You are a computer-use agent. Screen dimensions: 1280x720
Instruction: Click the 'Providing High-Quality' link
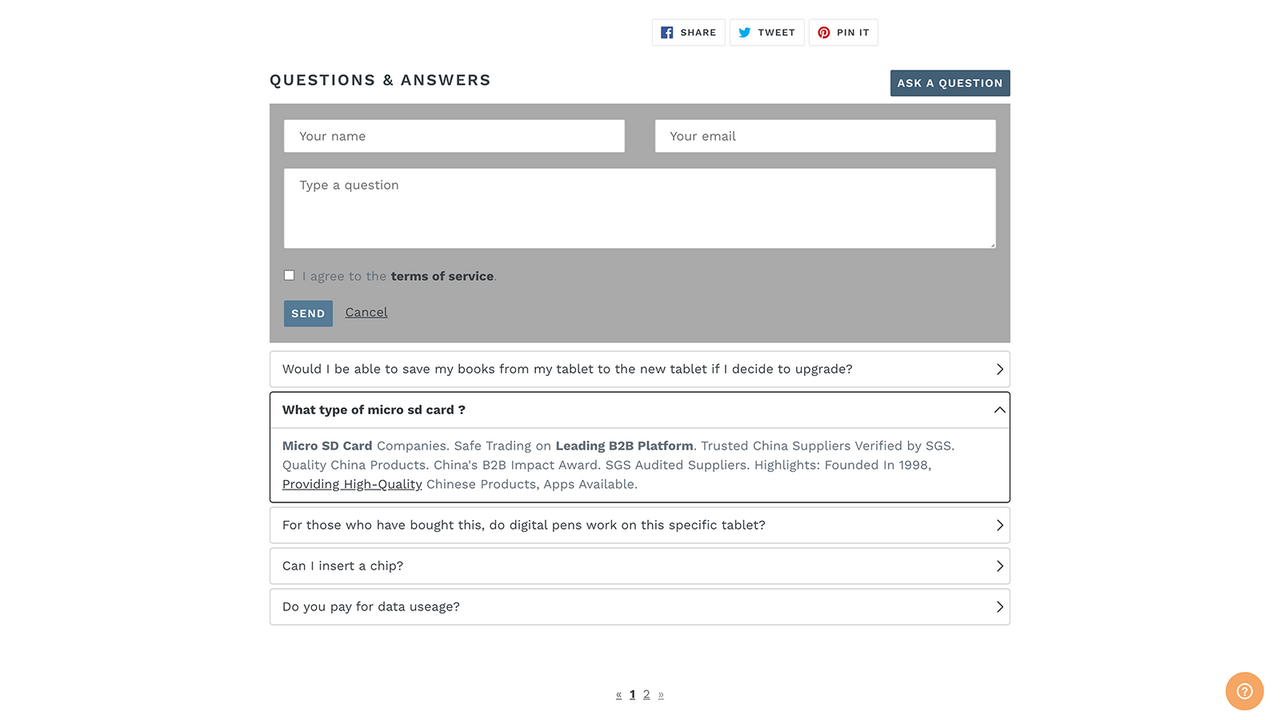pos(351,483)
